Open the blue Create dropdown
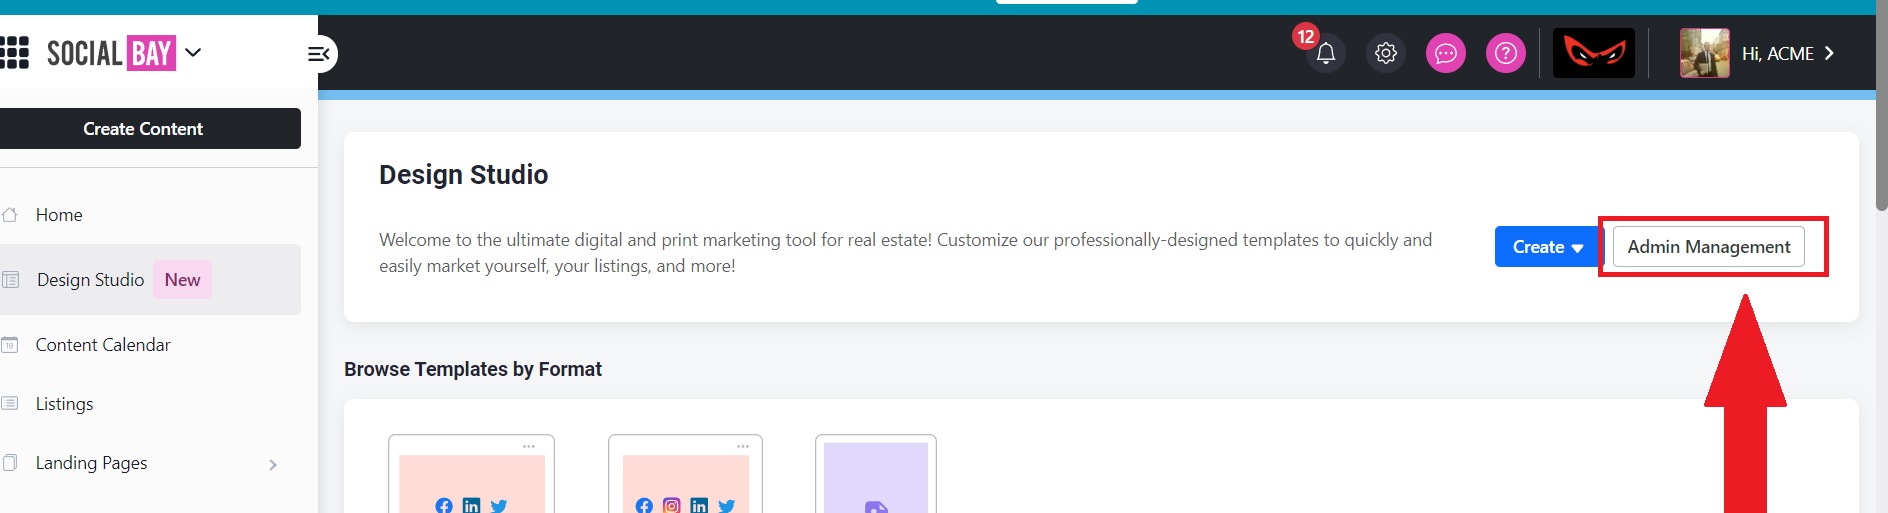The height and width of the screenshot is (513, 1888). (1546, 247)
